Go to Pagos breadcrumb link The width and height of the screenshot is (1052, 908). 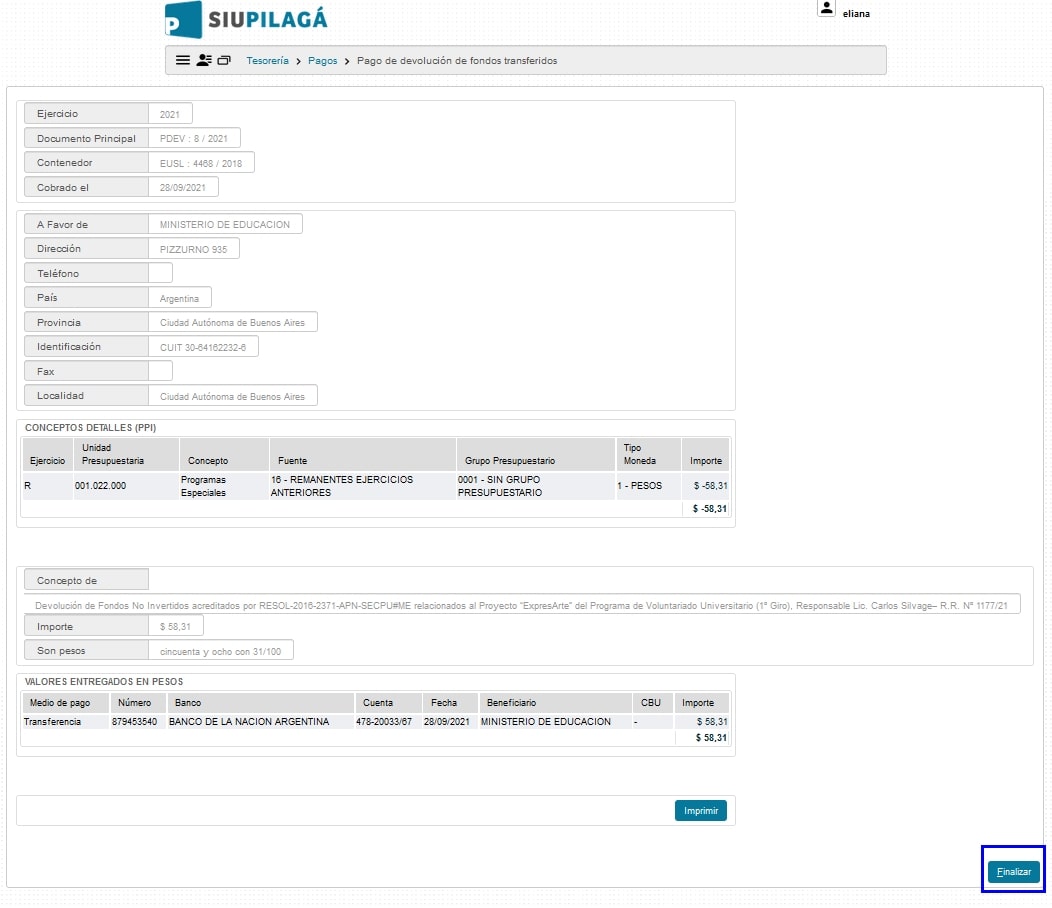point(323,60)
